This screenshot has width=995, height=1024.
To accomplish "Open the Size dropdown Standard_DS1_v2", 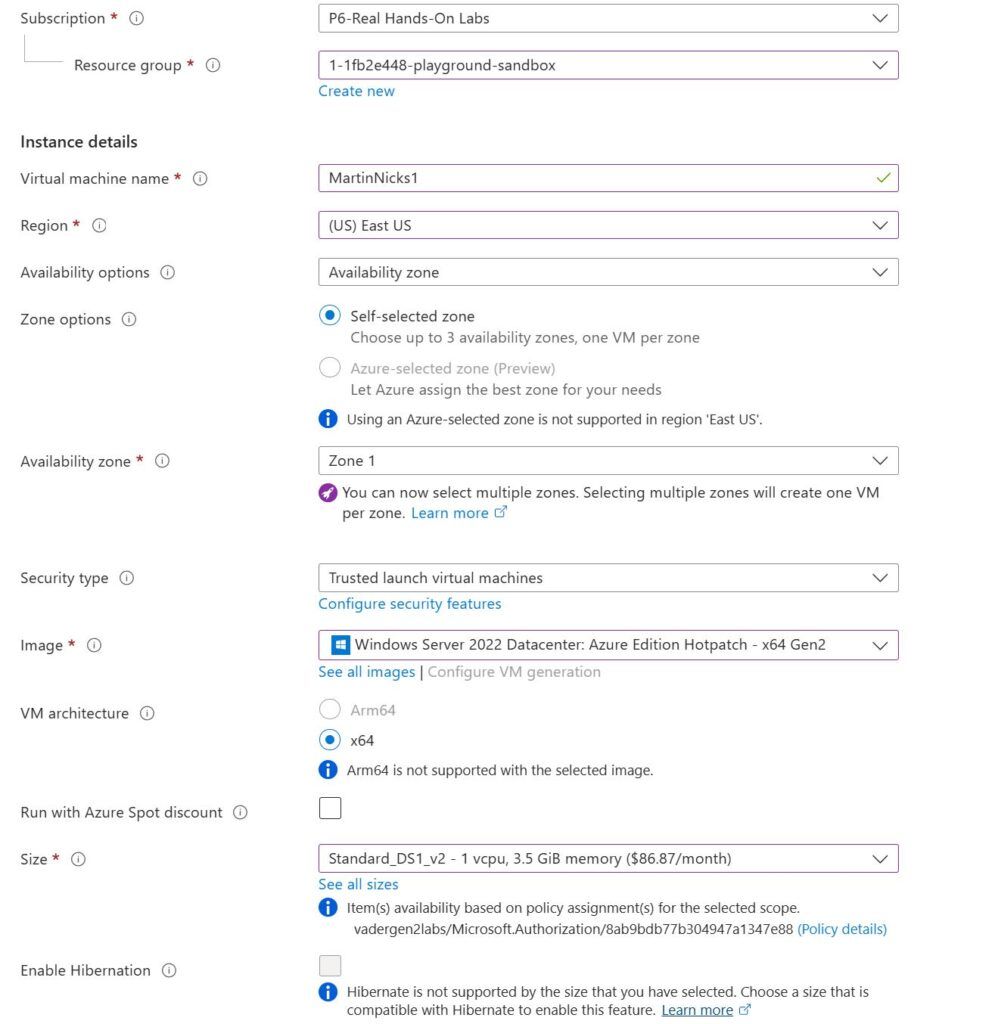I will [x=608, y=858].
